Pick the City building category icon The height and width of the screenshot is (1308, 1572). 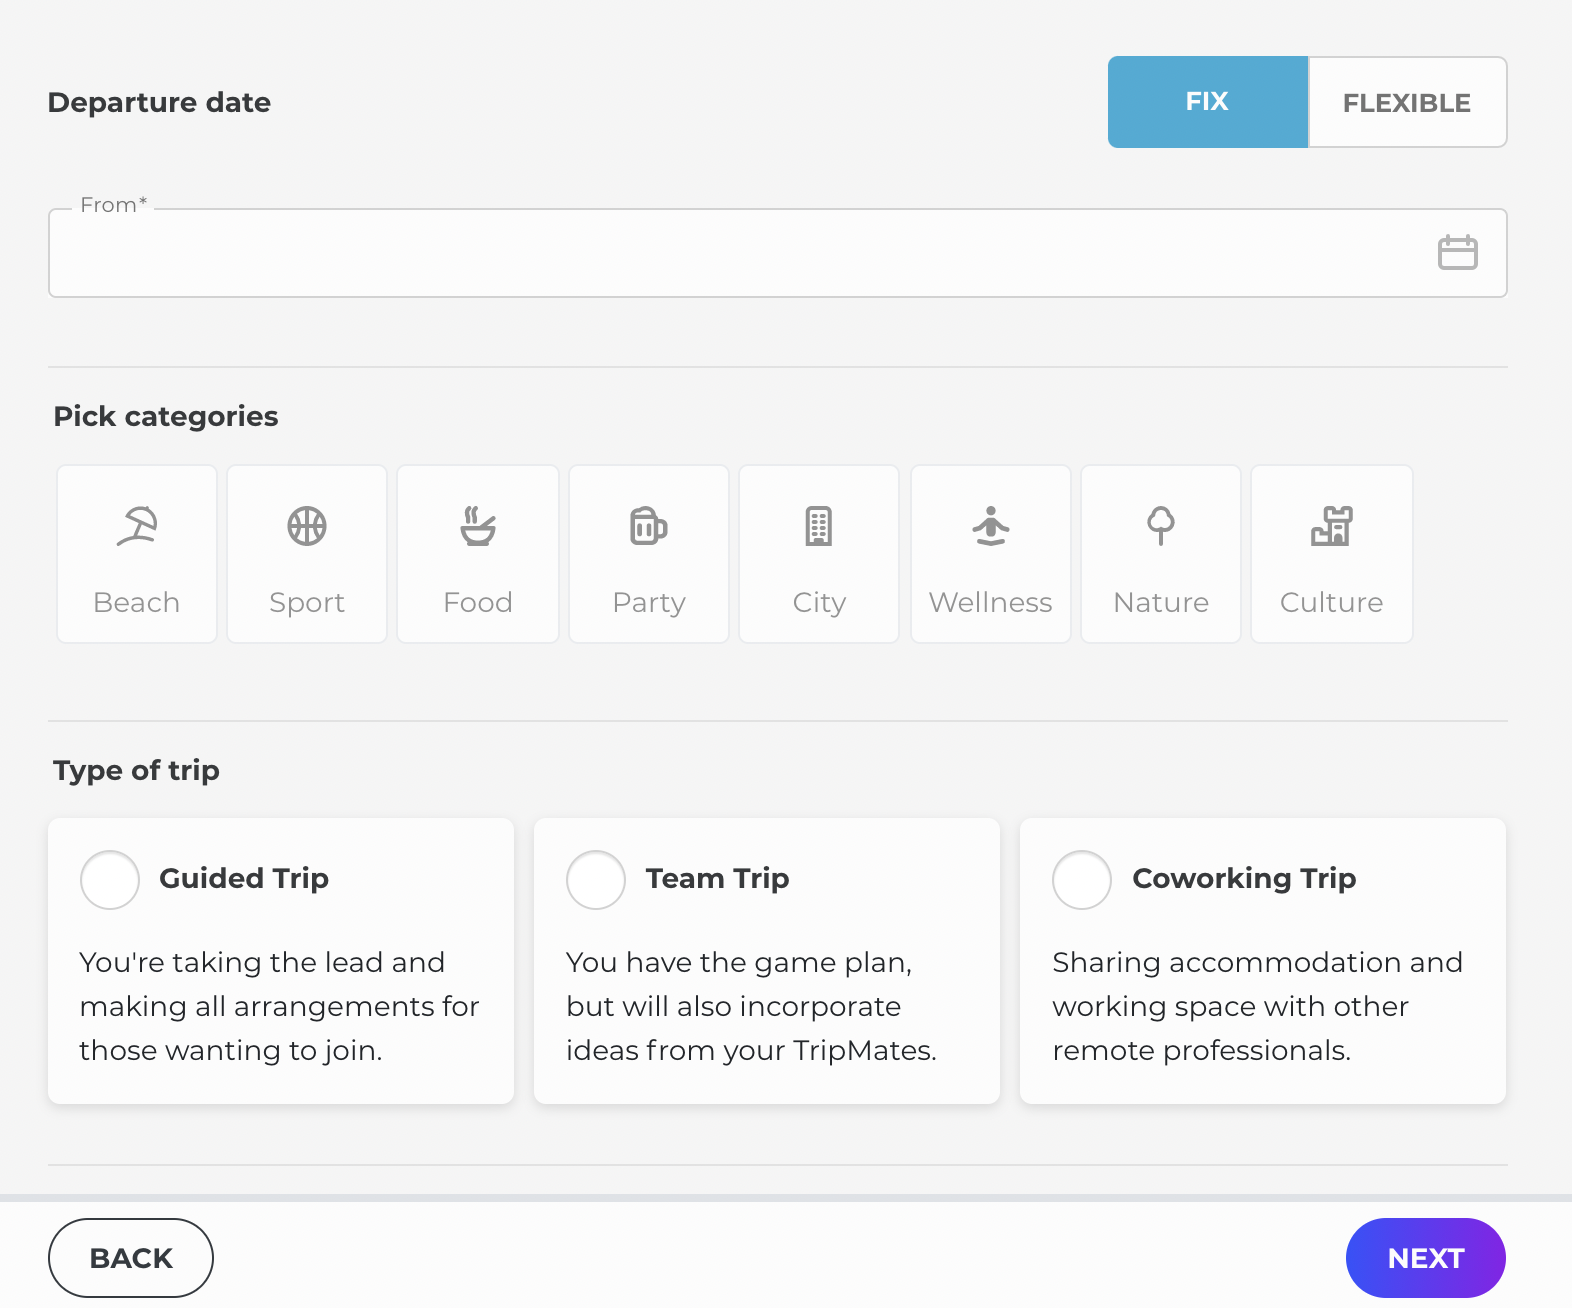click(x=819, y=526)
